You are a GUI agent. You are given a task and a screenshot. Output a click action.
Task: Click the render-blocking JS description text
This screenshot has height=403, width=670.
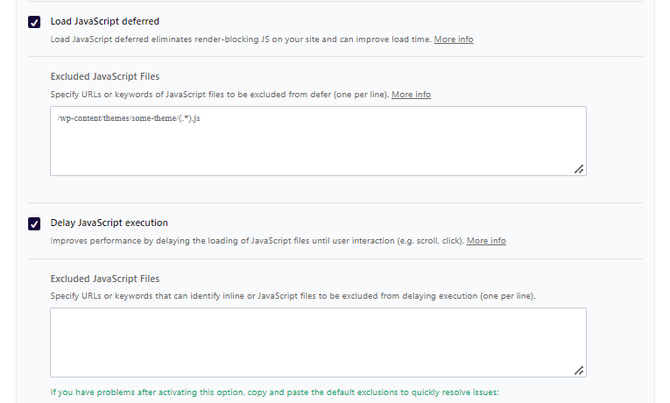pos(241,39)
